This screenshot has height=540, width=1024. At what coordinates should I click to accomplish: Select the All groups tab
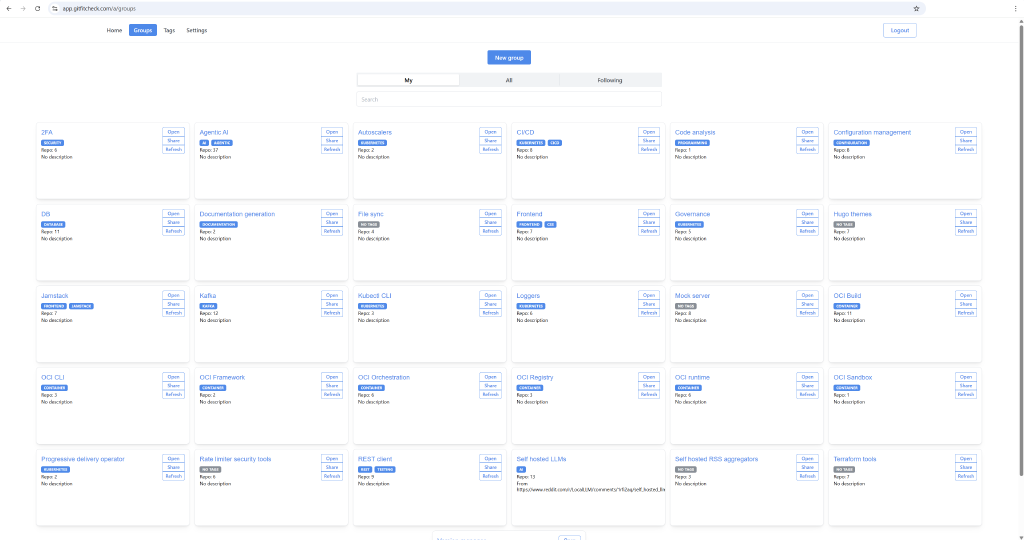[509, 80]
